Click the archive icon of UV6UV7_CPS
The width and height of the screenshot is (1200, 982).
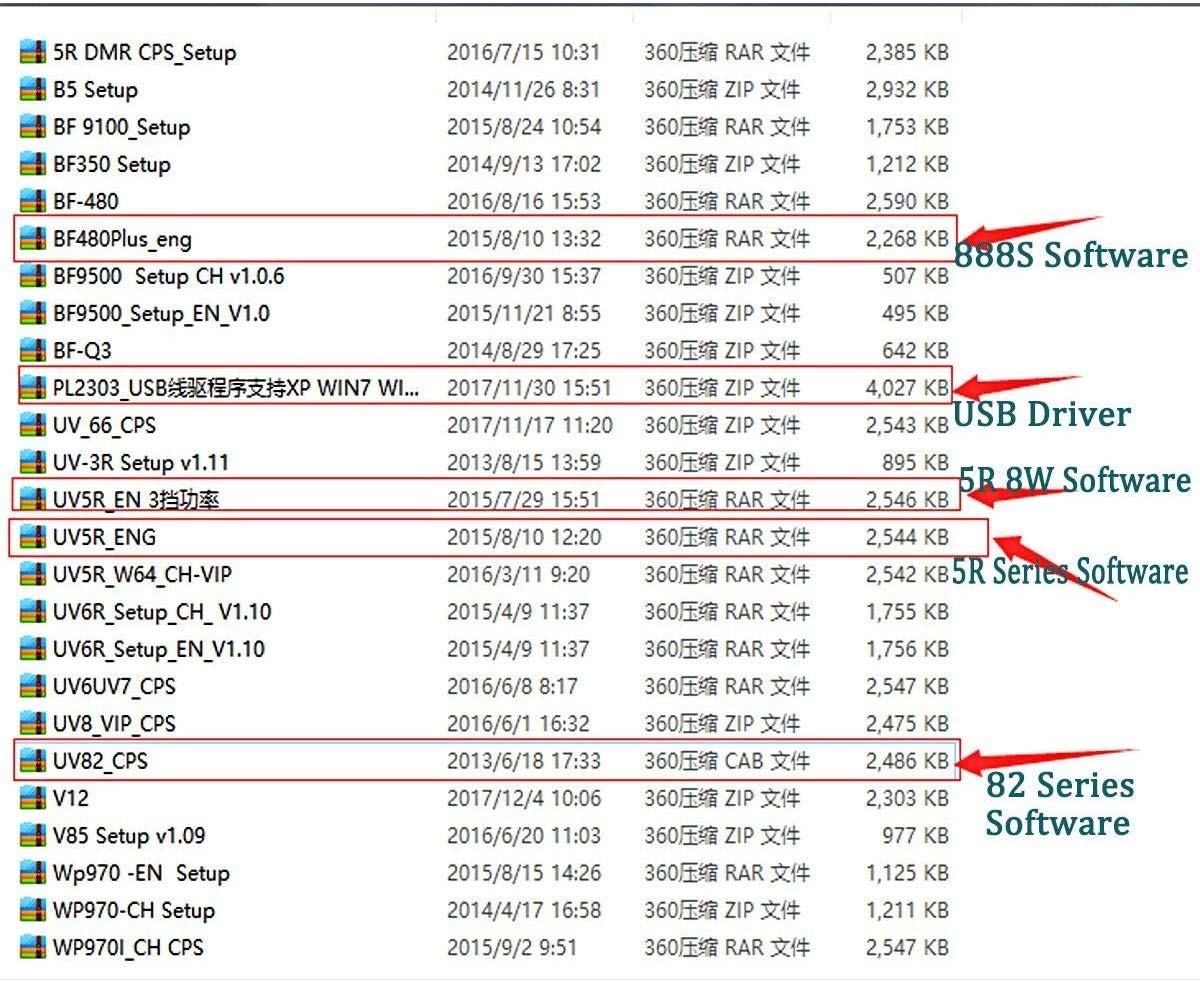point(34,687)
